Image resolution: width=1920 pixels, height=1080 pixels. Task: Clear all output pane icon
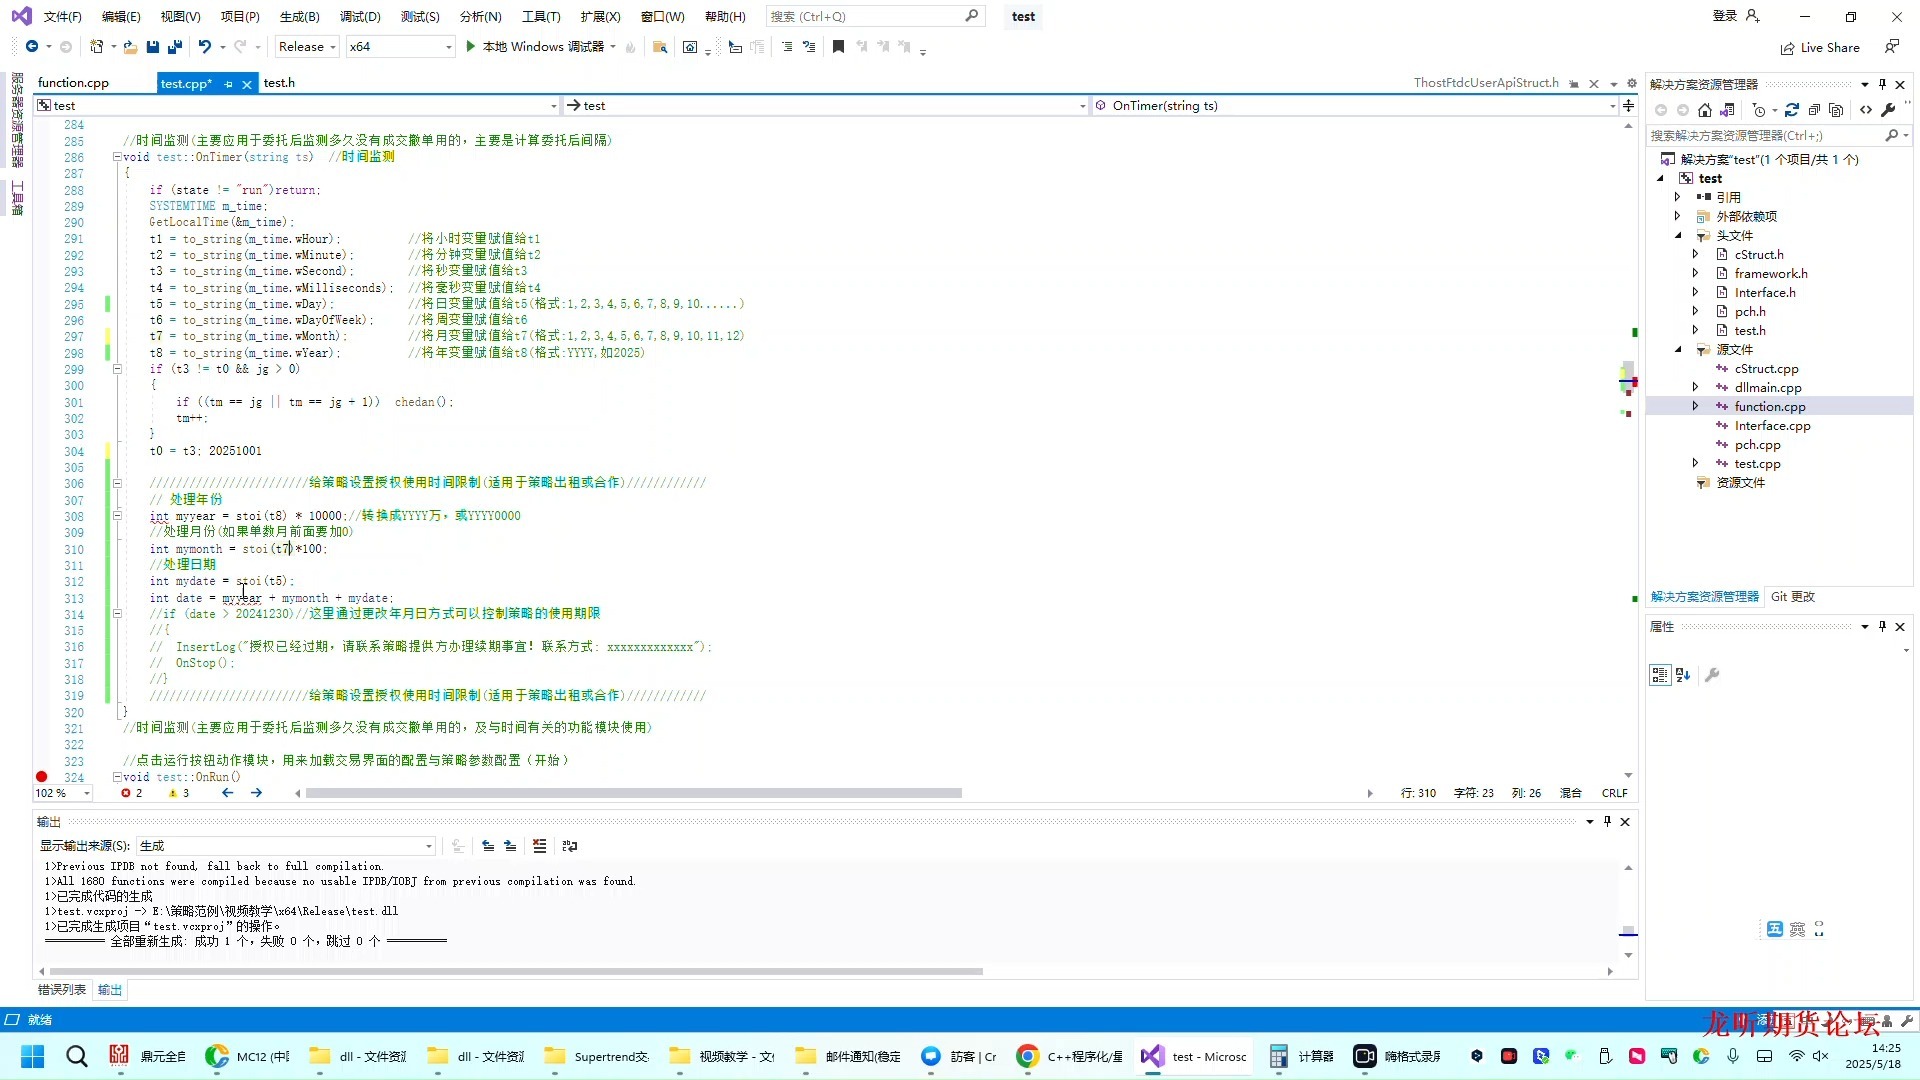coord(540,846)
